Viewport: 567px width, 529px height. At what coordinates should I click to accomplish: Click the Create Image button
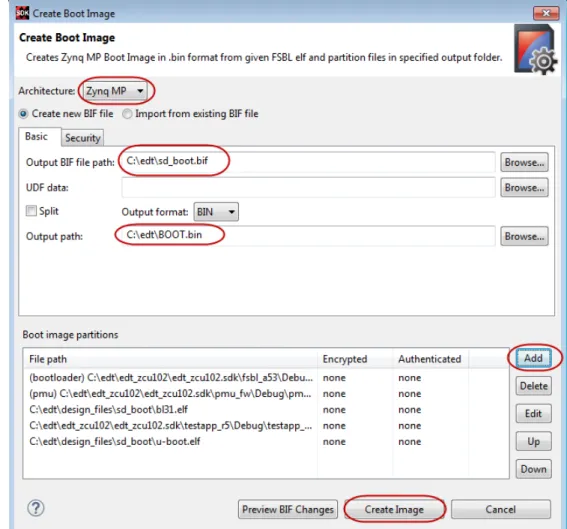[394, 509]
